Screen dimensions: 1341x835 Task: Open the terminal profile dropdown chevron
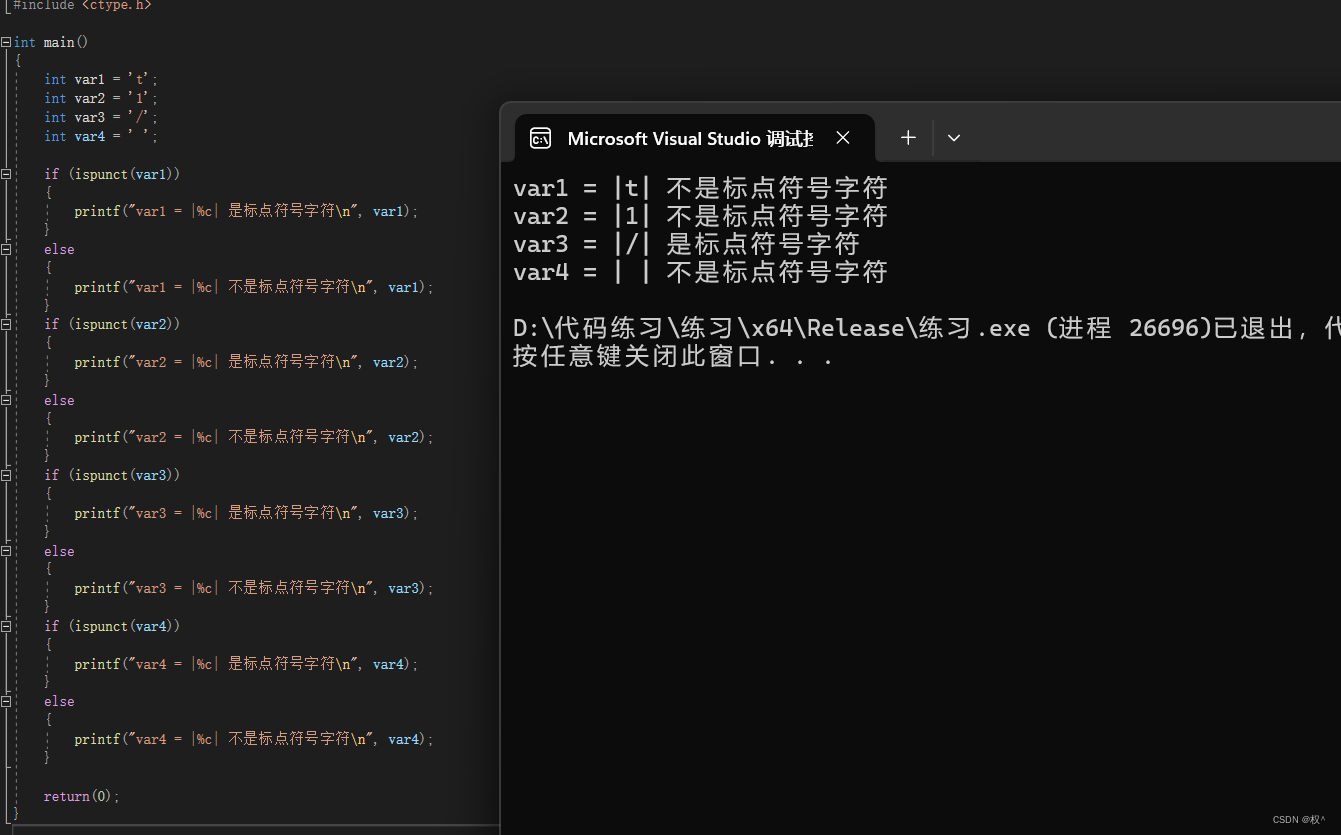click(954, 138)
